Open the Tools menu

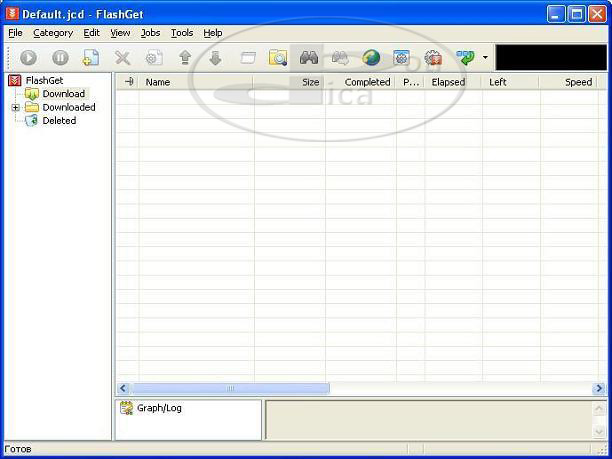coord(181,33)
